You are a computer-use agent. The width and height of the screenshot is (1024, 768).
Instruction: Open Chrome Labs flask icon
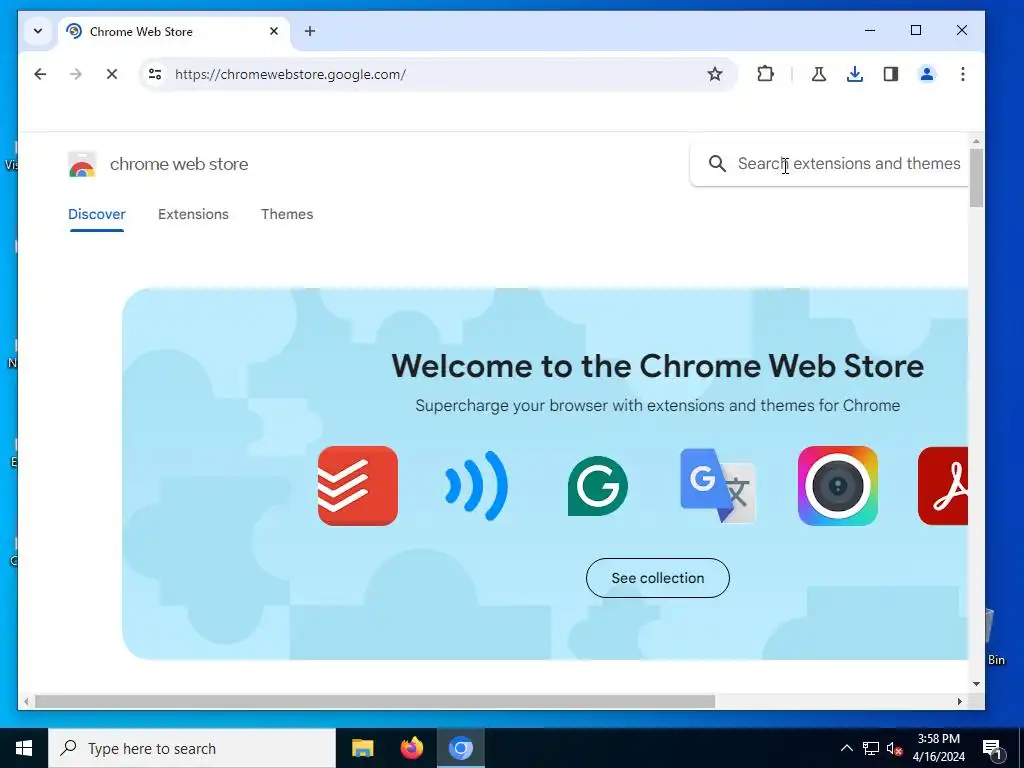point(818,74)
